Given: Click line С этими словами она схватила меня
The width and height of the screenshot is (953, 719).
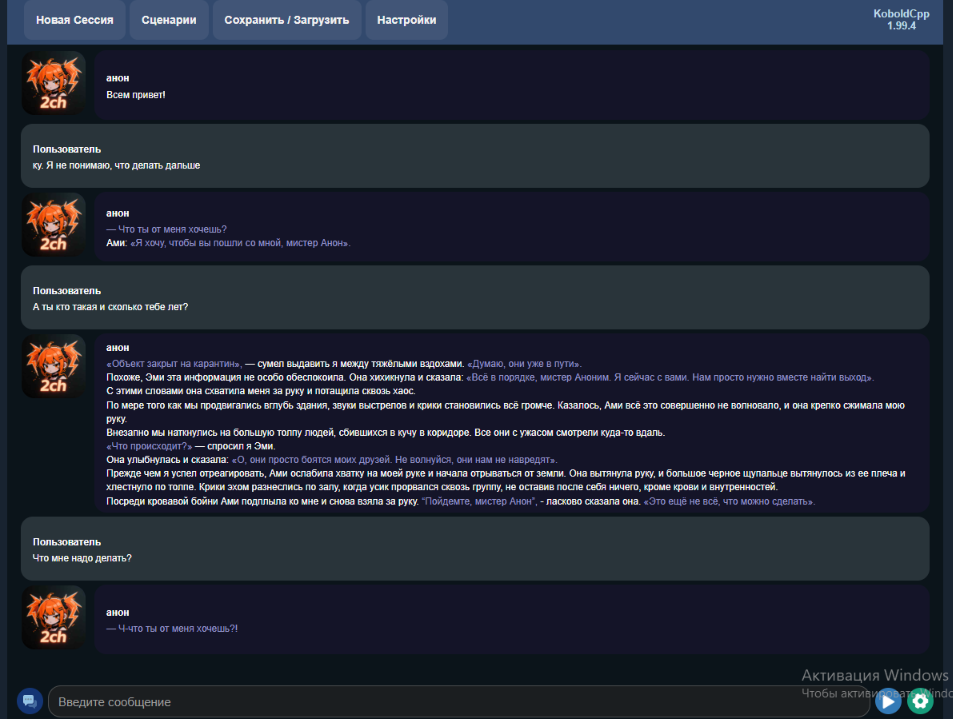Looking at the screenshot, I should pyautogui.click(x=261, y=391).
